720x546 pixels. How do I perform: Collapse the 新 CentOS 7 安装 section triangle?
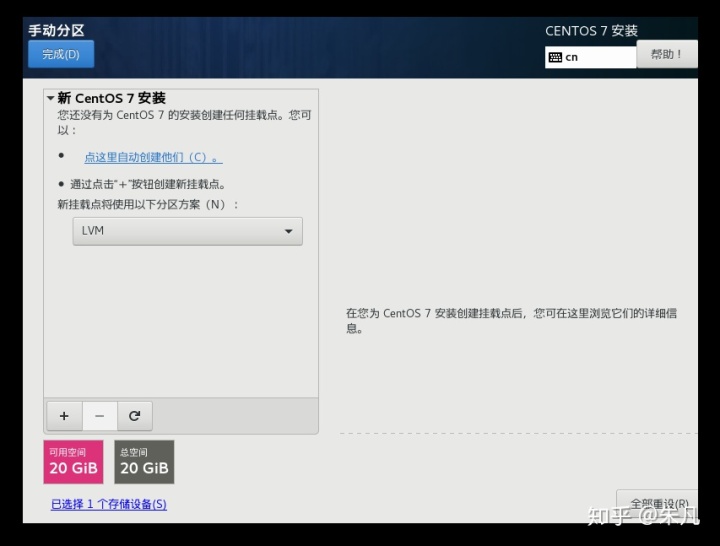point(51,98)
